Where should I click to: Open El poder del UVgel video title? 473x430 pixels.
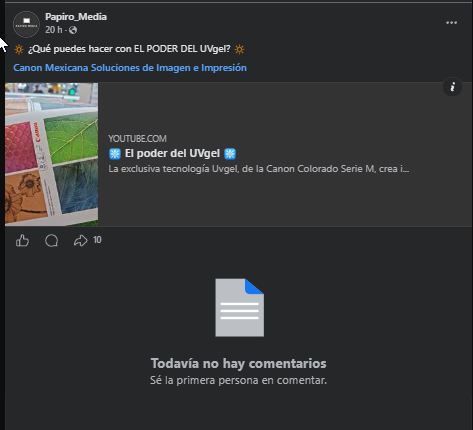172,153
